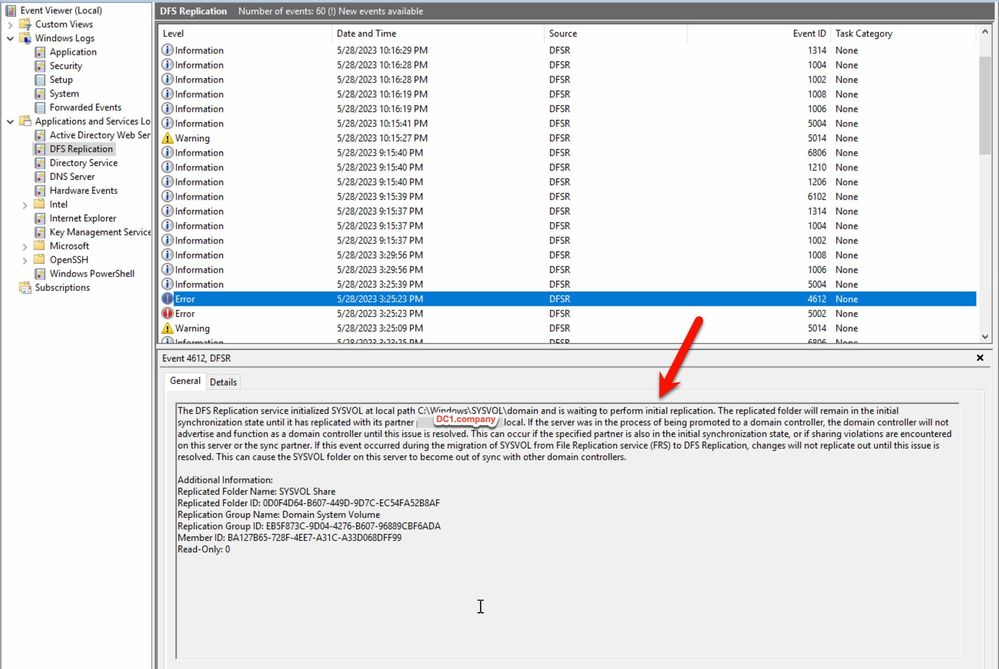Open the Directory Service log icon
The image size is (999, 669).
coord(40,163)
